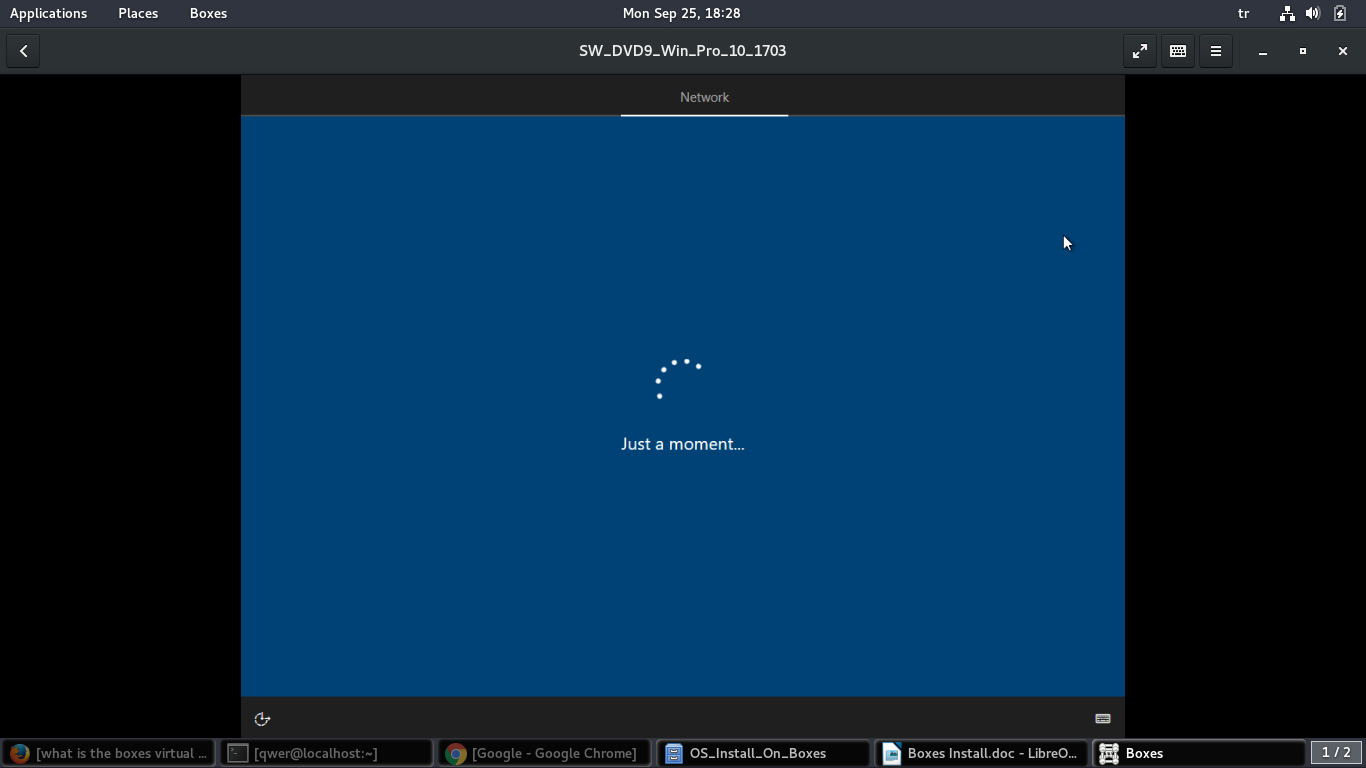Viewport: 1366px width, 768px height.
Task: Click the ease of access icon
Action: 262,719
